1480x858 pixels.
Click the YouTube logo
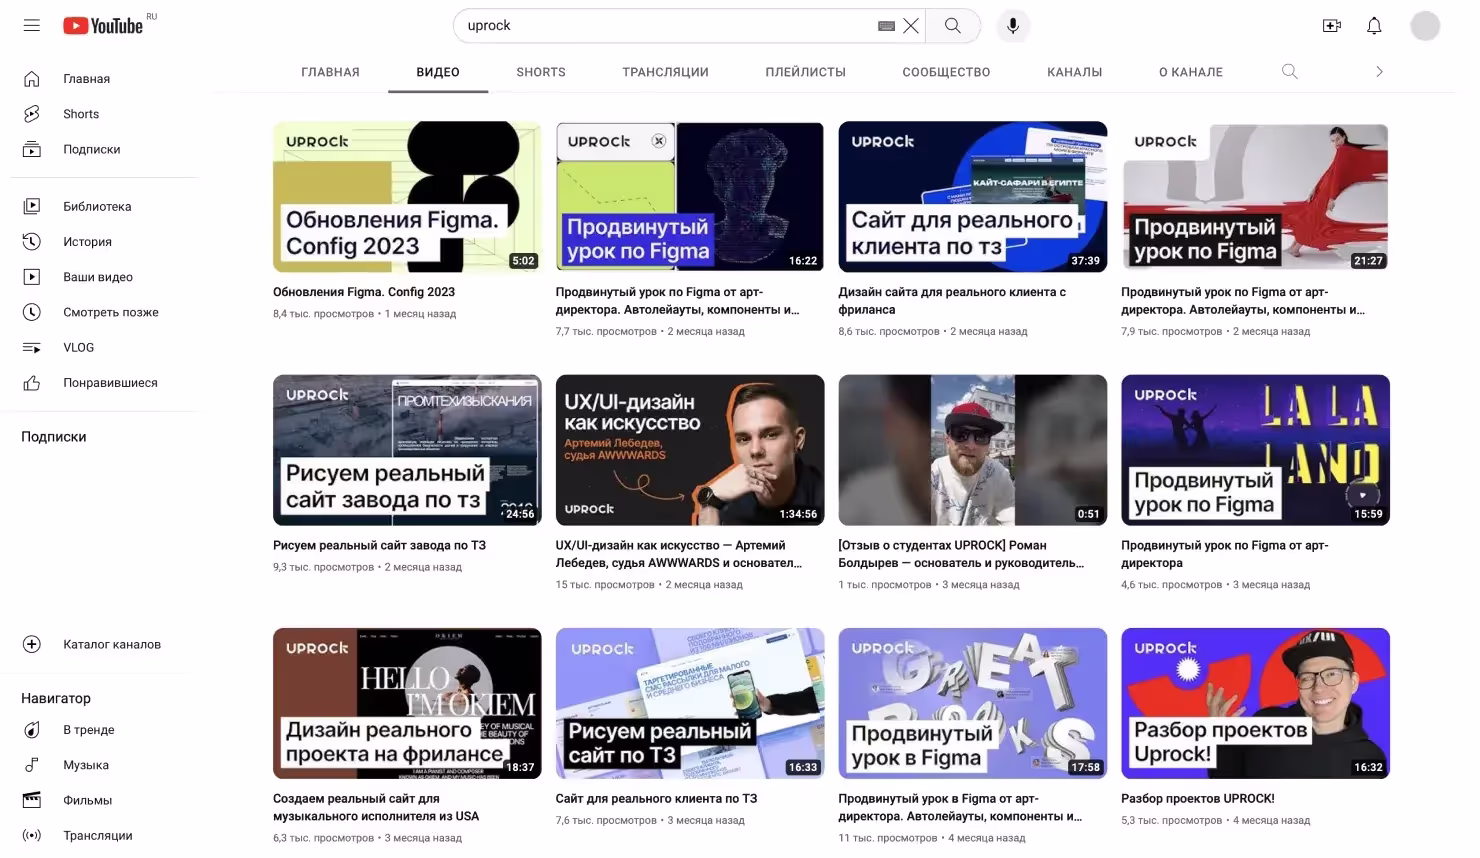[x=104, y=26]
